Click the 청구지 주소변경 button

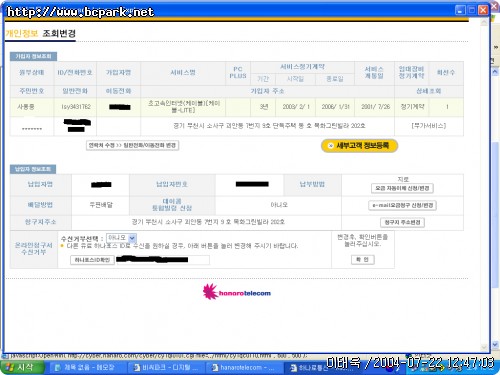(402, 222)
